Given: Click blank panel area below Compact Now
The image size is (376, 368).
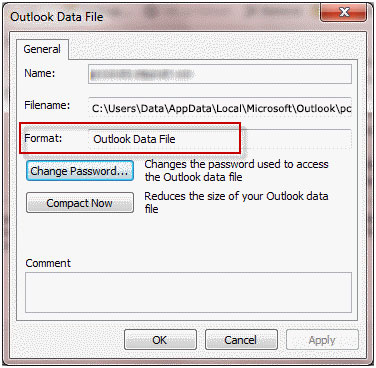Looking at the screenshot, I should (x=187, y=237).
